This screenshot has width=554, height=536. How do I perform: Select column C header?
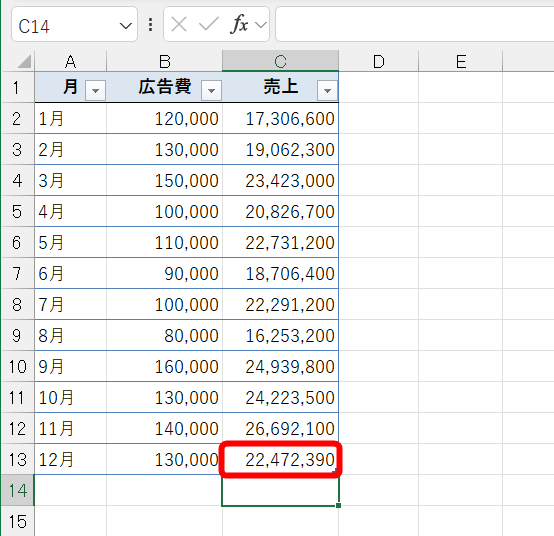pyautogui.click(x=281, y=61)
